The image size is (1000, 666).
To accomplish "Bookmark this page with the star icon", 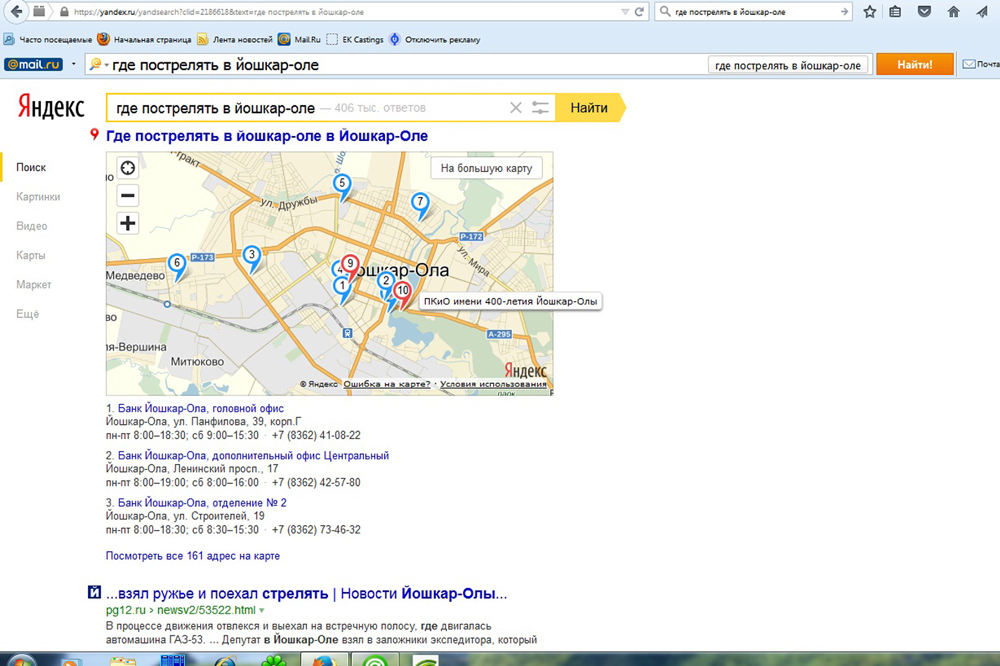I will [870, 11].
